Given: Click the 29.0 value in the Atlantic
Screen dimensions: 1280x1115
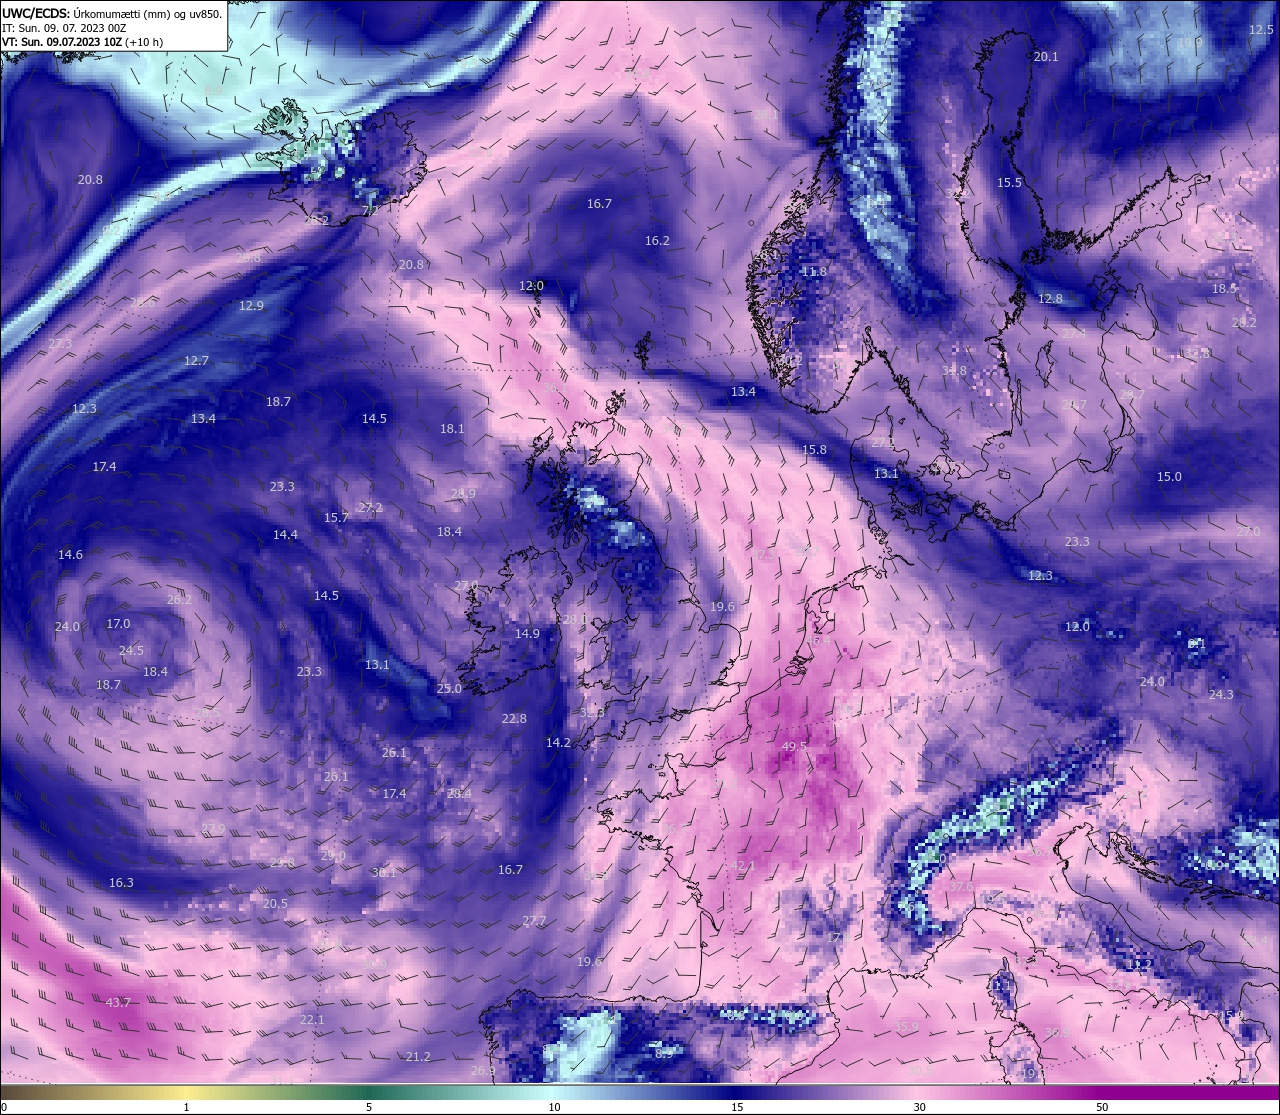Looking at the screenshot, I should (x=333, y=855).
